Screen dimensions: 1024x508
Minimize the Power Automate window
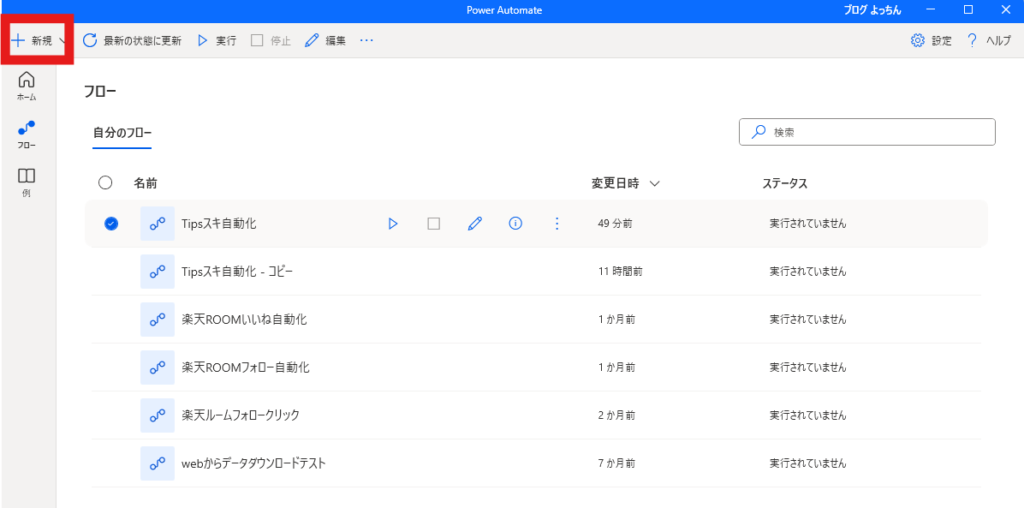click(x=933, y=9)
